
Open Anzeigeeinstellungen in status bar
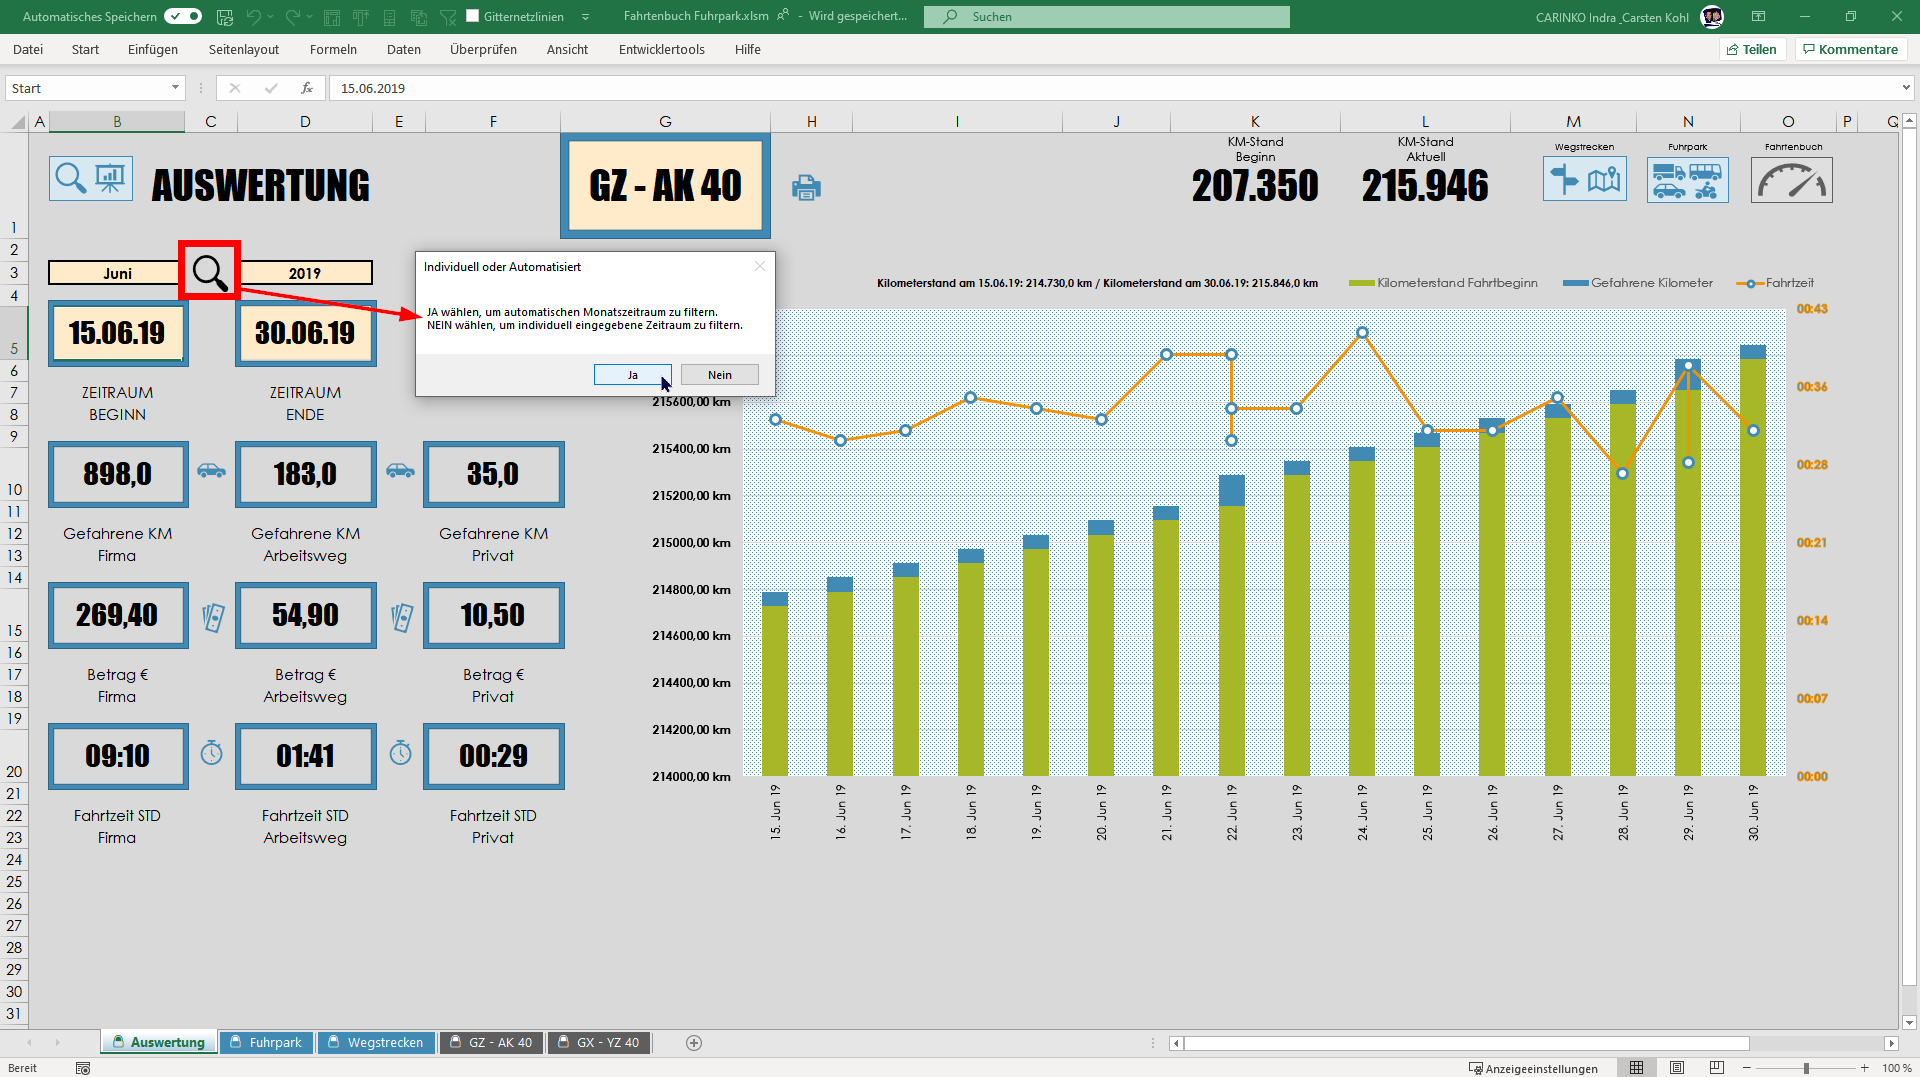[1533, 1068]
